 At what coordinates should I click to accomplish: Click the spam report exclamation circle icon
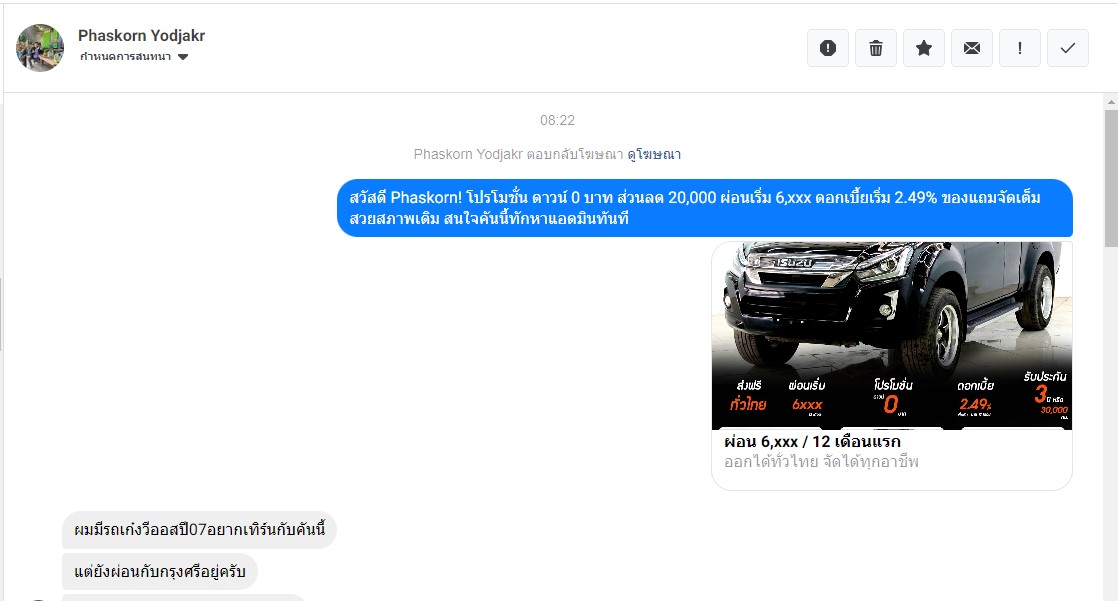tap(827, 48)
